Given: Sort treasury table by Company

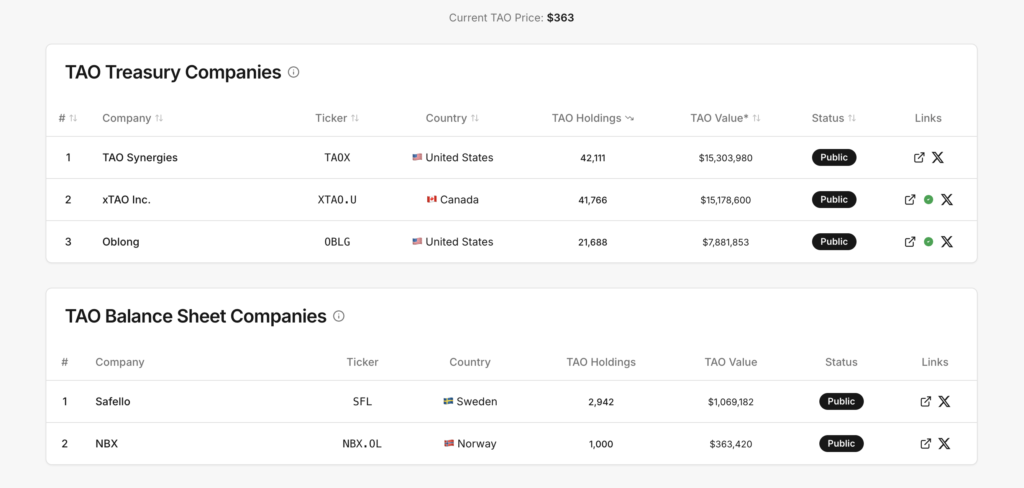Looking at the screenshot, I should click(x=133, y=118).
